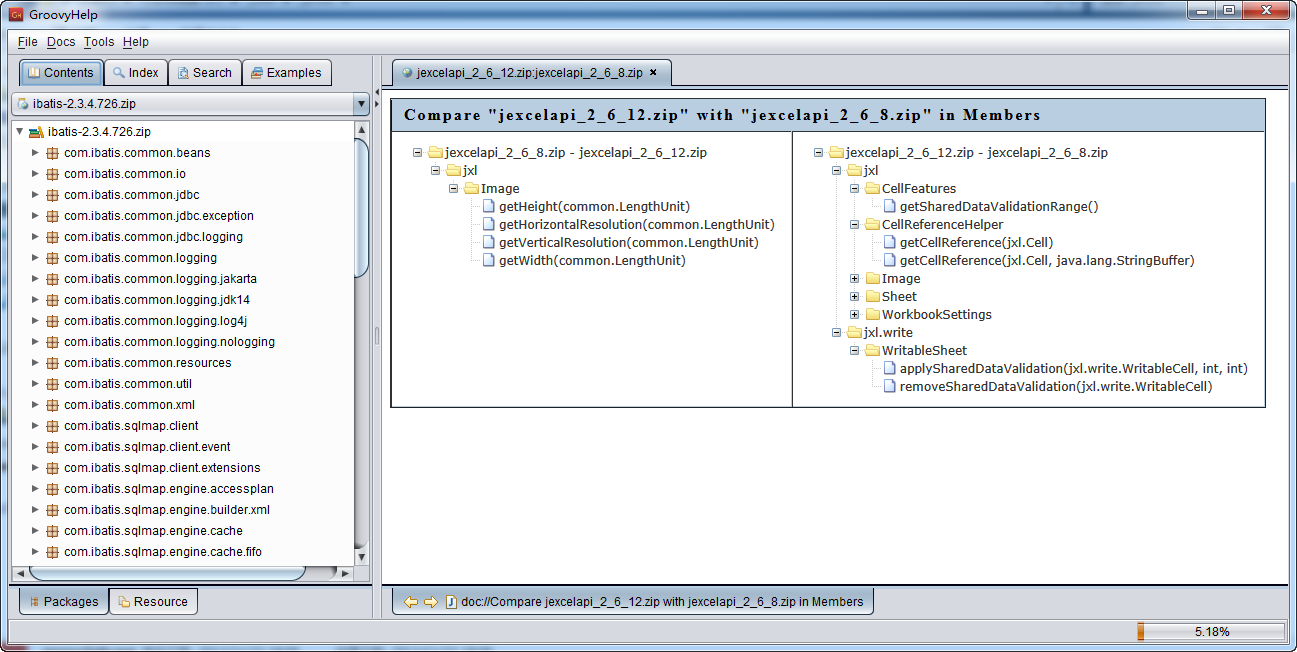The image size is (1297, 652).
Task: Switch to the Resource bottom tab
Action: coord(153,601)
